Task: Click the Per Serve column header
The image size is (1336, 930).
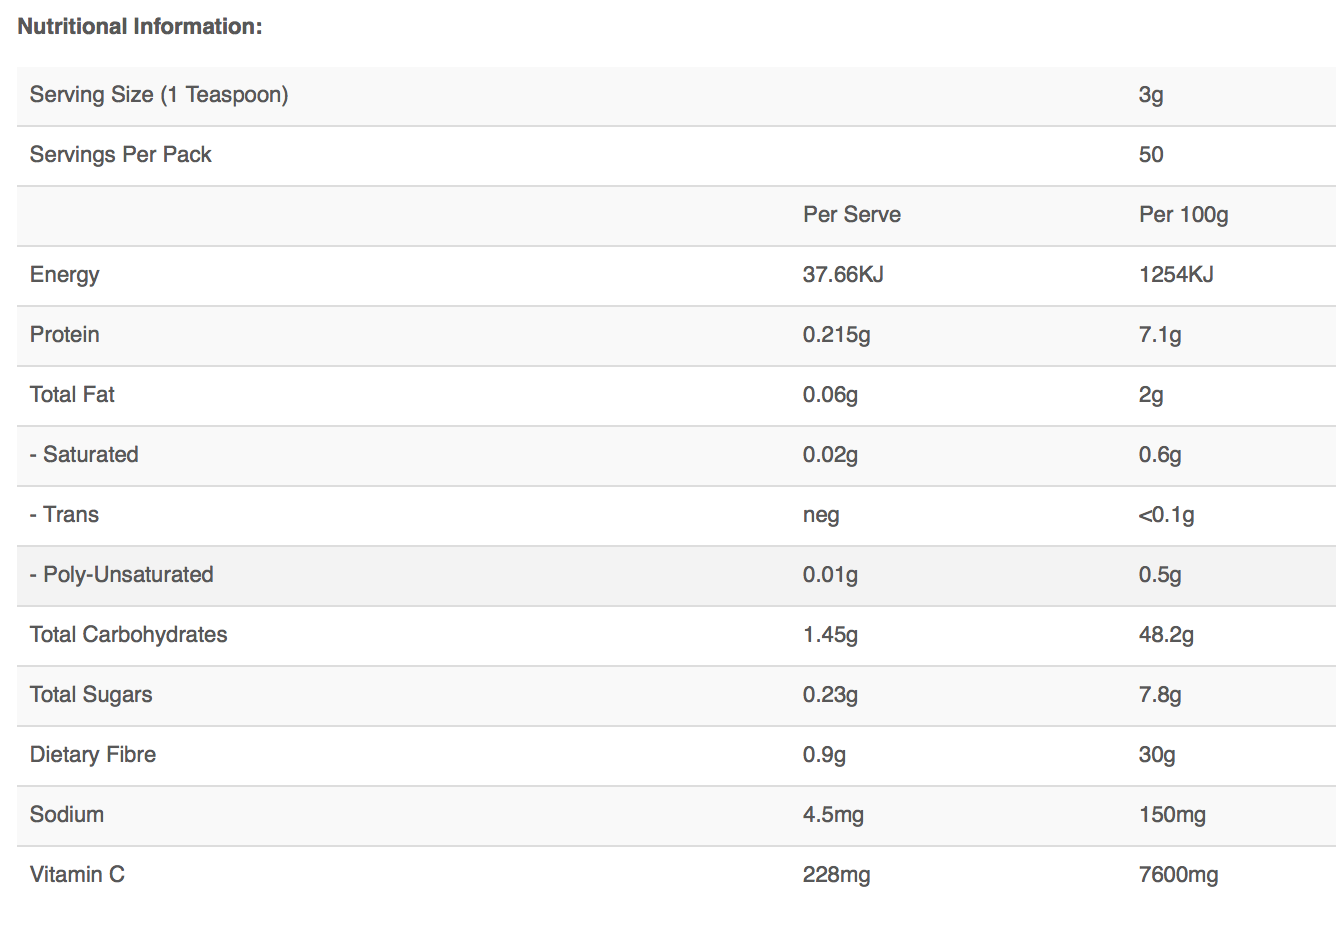Action: tap(851, 215)
